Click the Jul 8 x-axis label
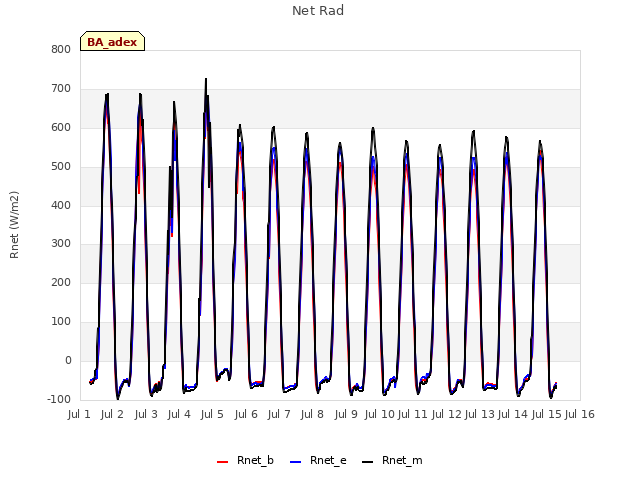 pos(312,414)
